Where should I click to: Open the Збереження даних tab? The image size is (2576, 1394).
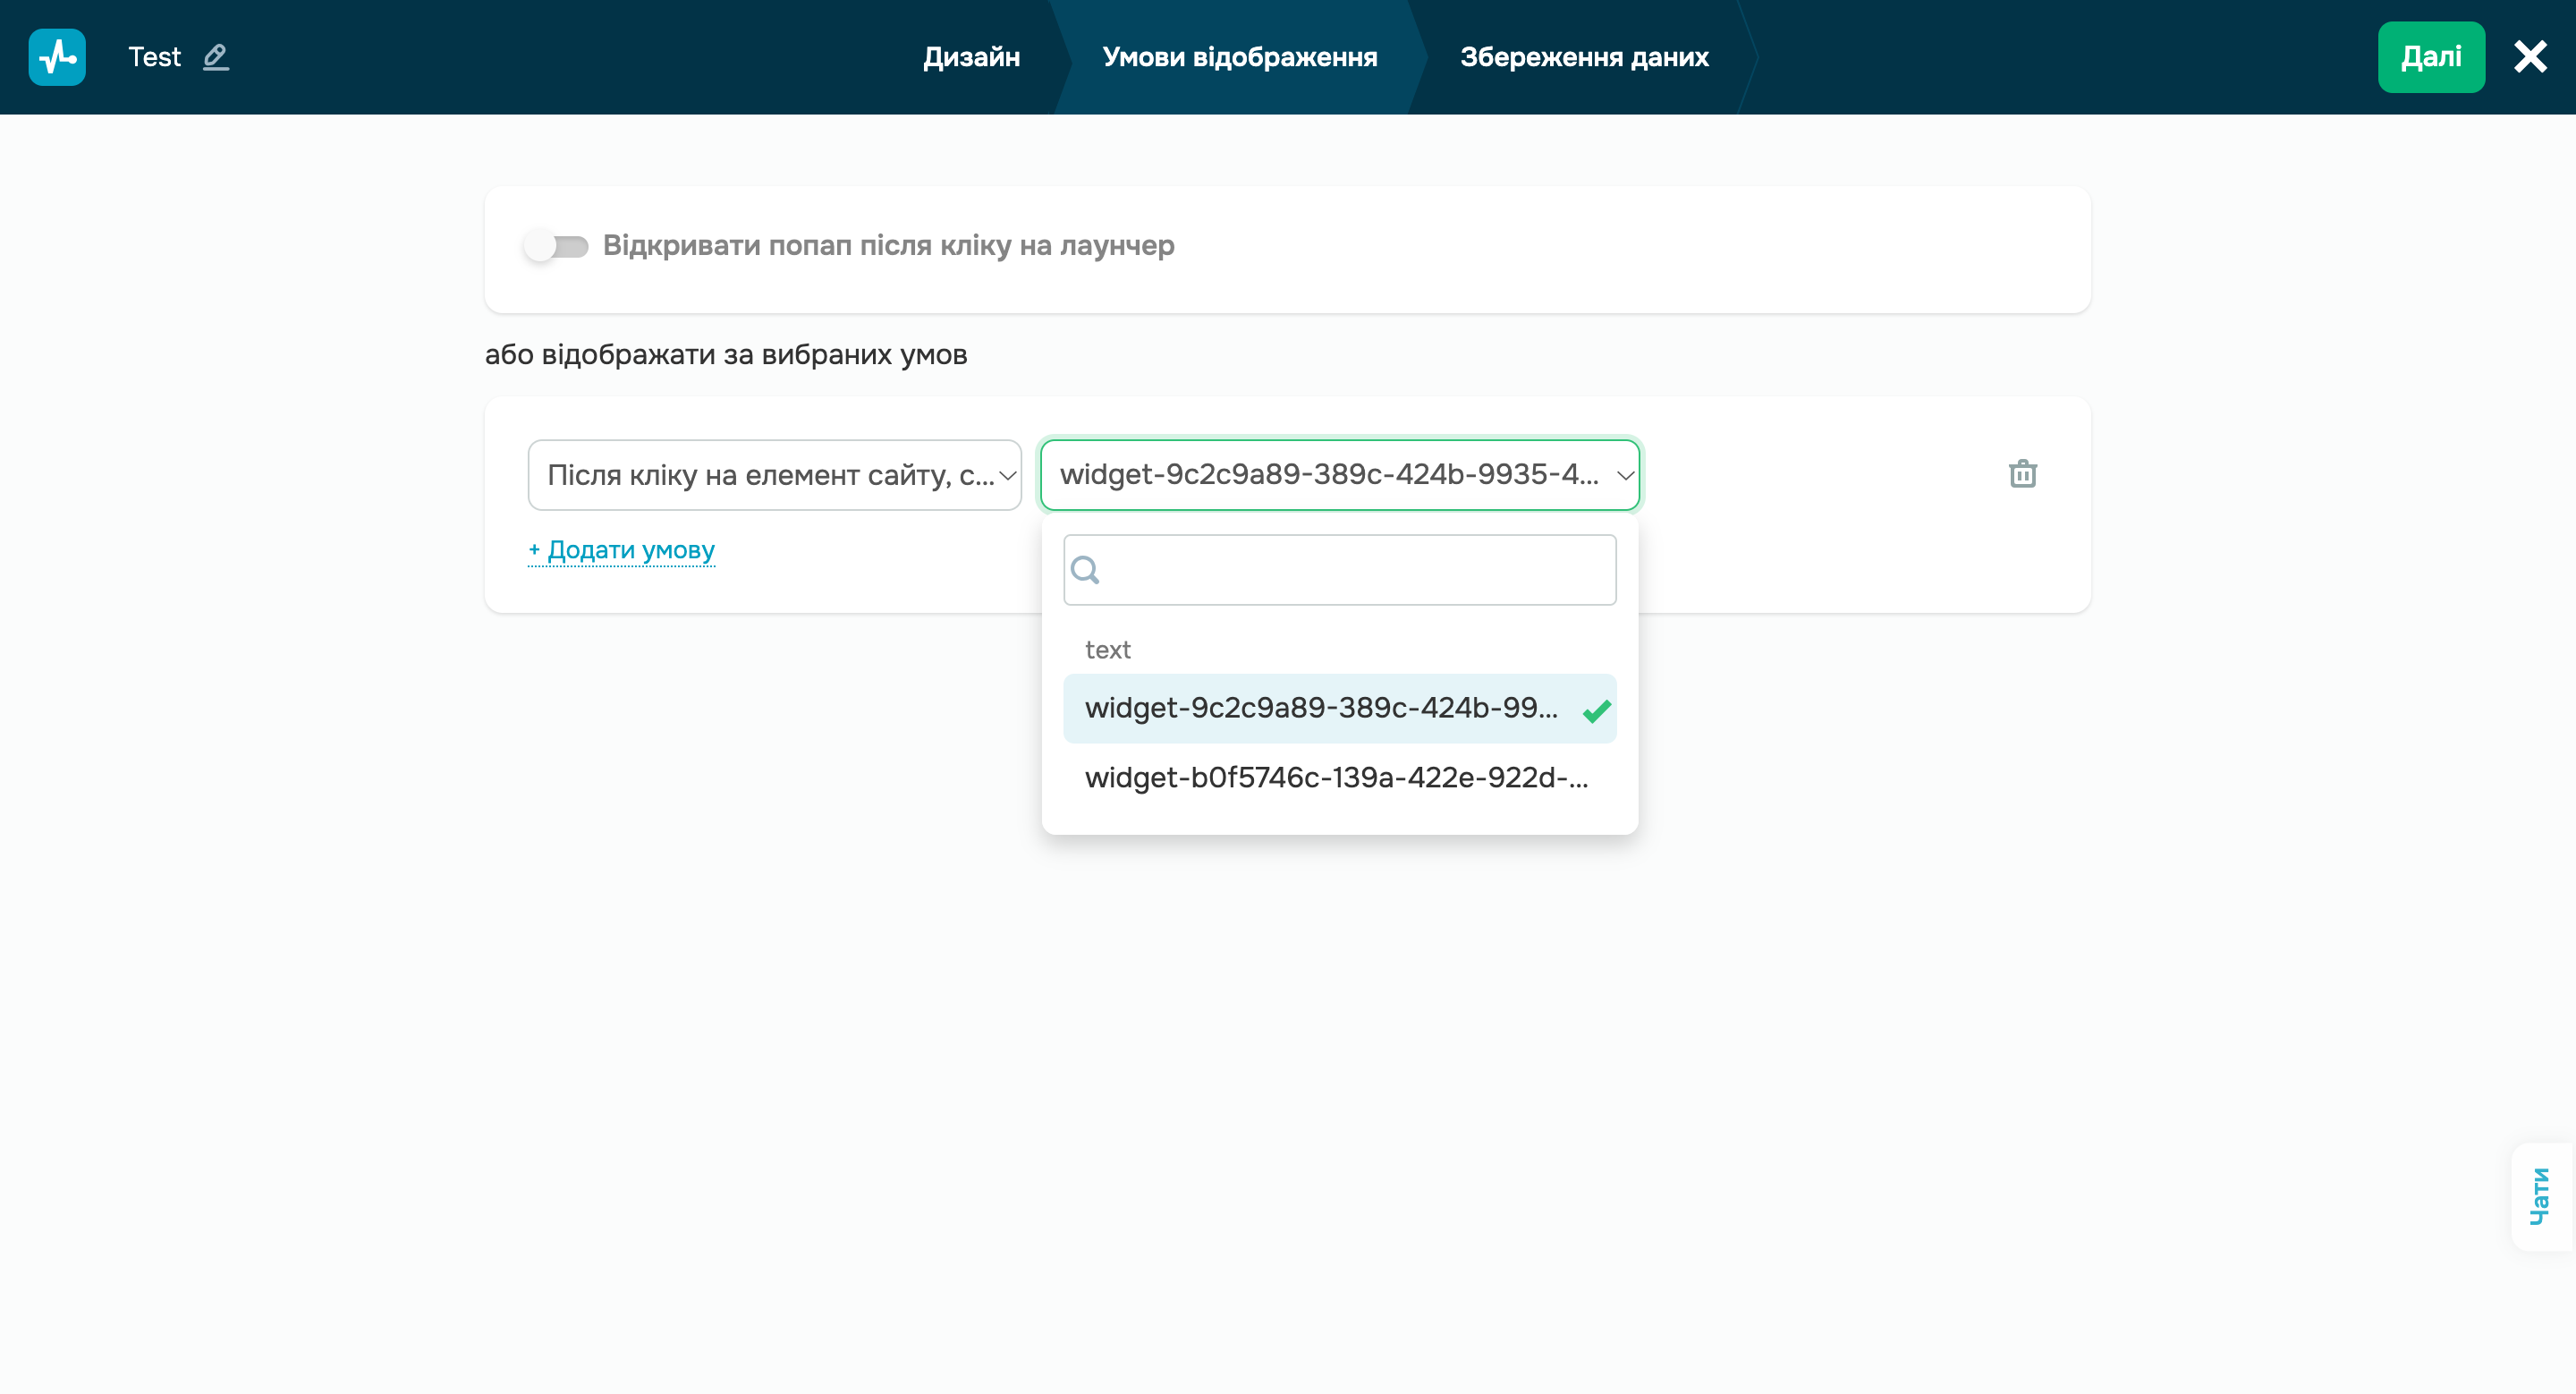click(1583, 57)
